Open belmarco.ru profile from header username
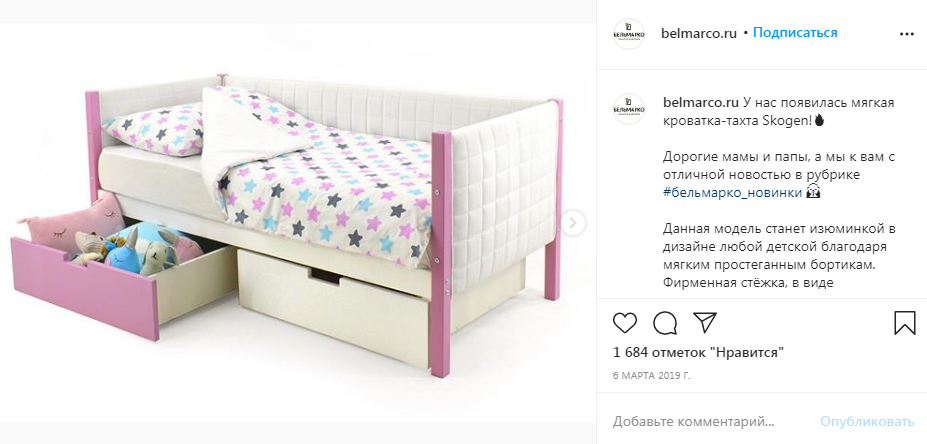Viewport: 927px width, 444px height. pyautogui.click(x=699, y=33)
